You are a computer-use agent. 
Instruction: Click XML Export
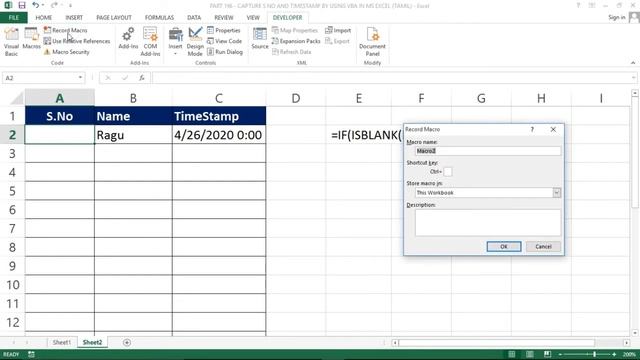pyautogui.click(x=338, y=41)
